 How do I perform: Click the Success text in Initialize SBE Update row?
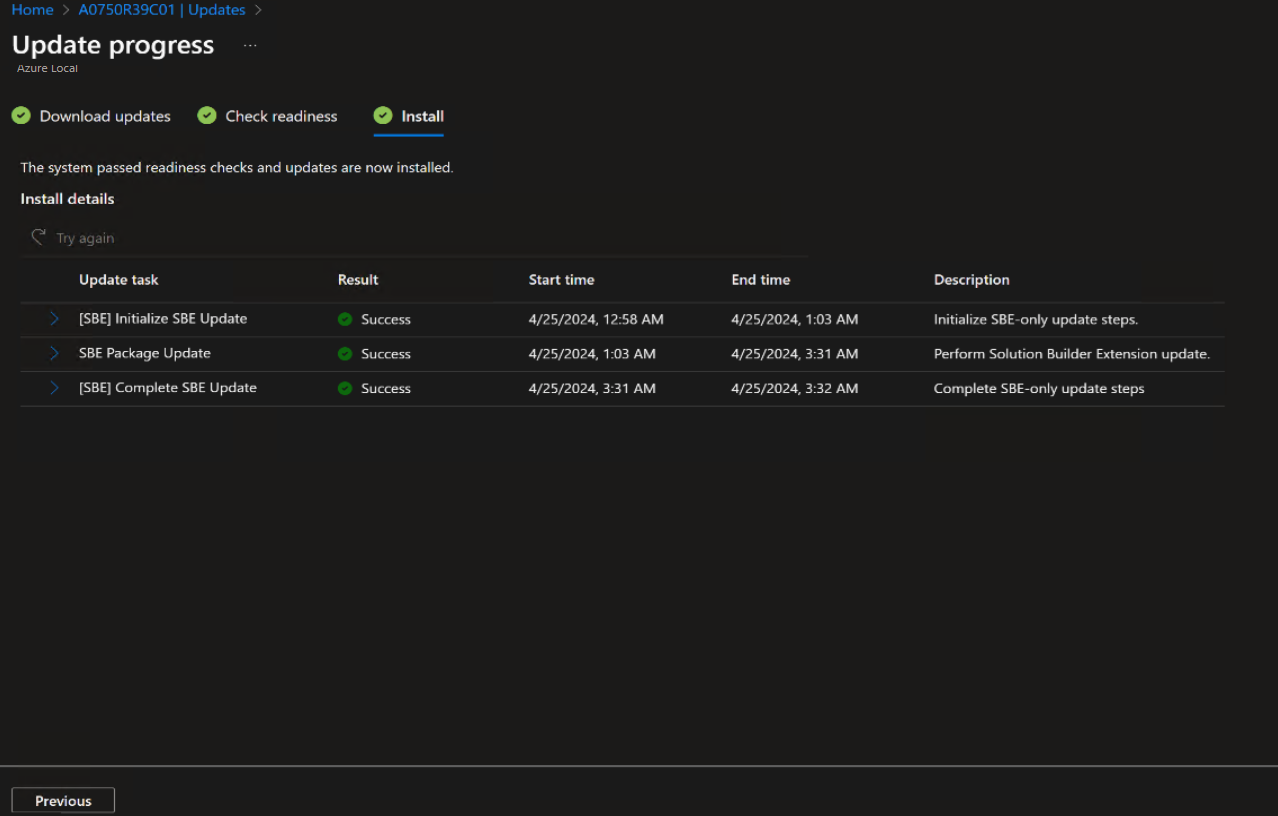click(x=386, y=320)
